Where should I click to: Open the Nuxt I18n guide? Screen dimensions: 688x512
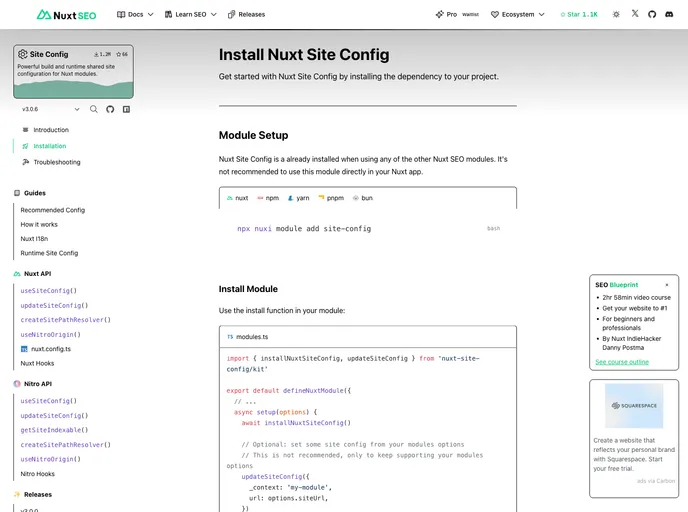(34, 239)
